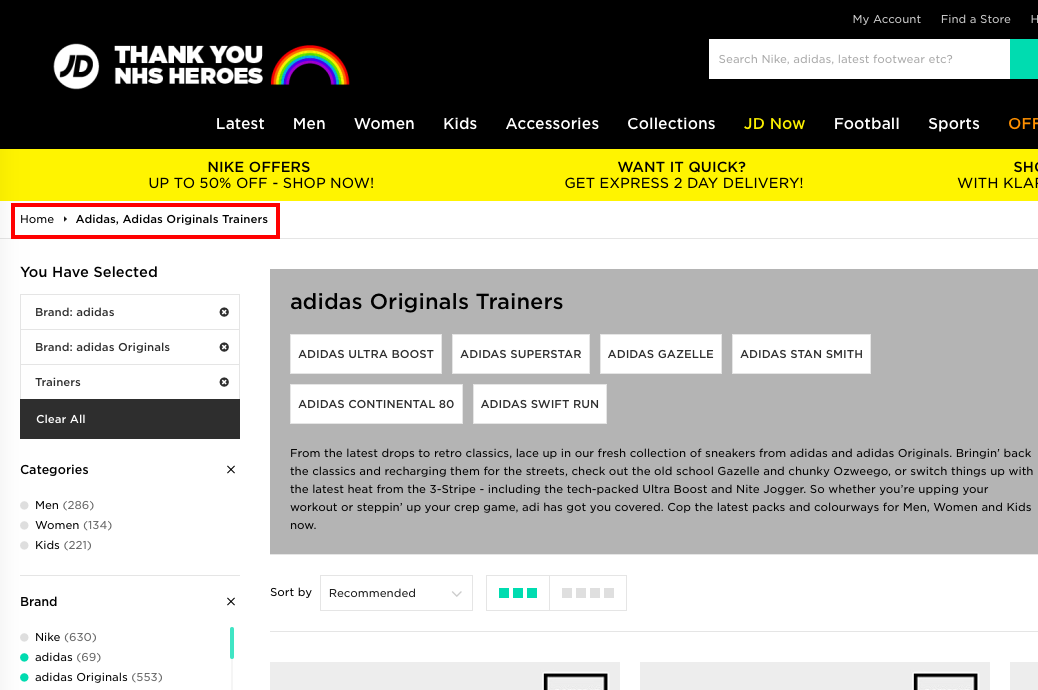Image resolution: width=1038 pixels, height=690 pixels.
Task: Click the search input field
Action: [x=859, y=59]
